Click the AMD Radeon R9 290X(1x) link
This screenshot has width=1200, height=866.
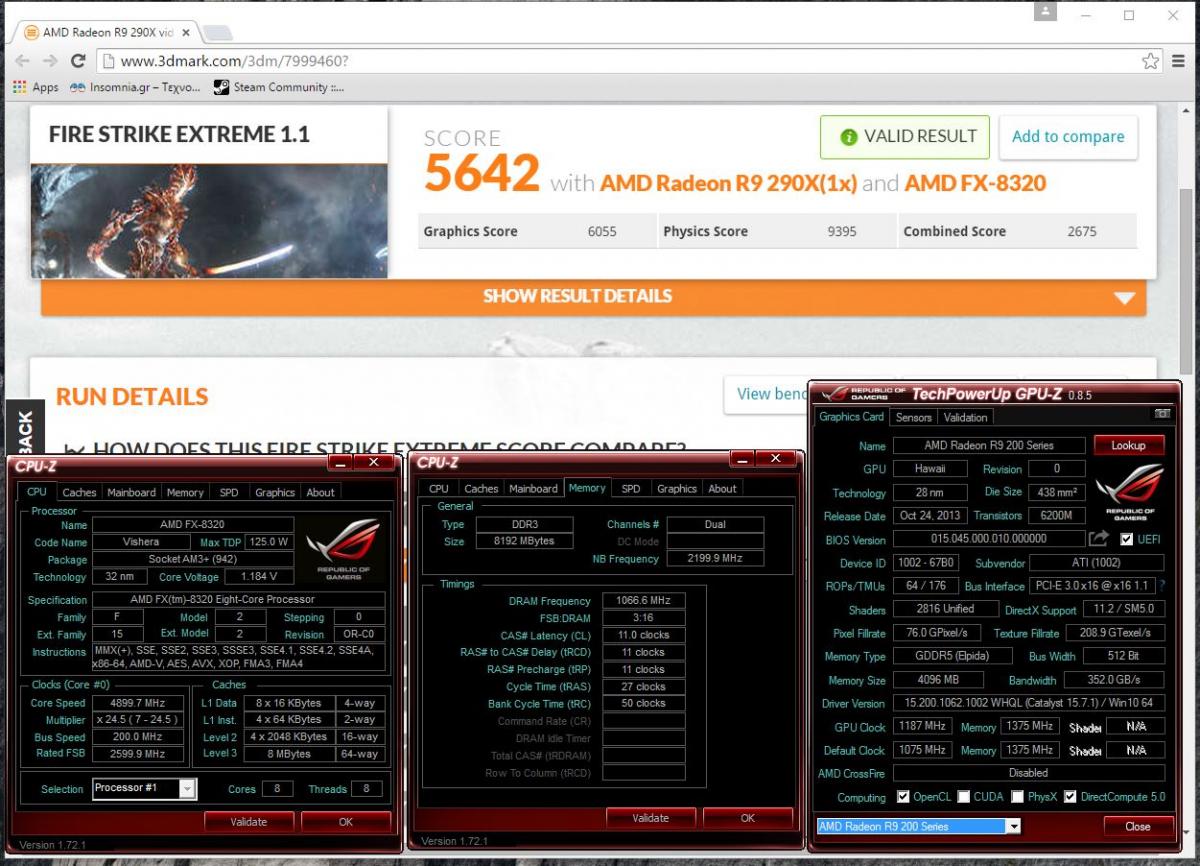[728, 183]
